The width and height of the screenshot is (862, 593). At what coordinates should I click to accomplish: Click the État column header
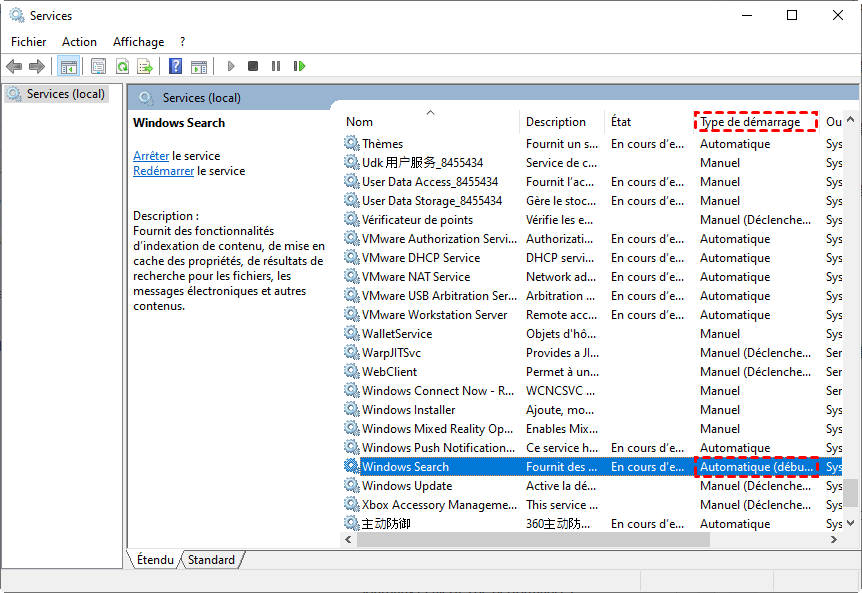point(621,122)
